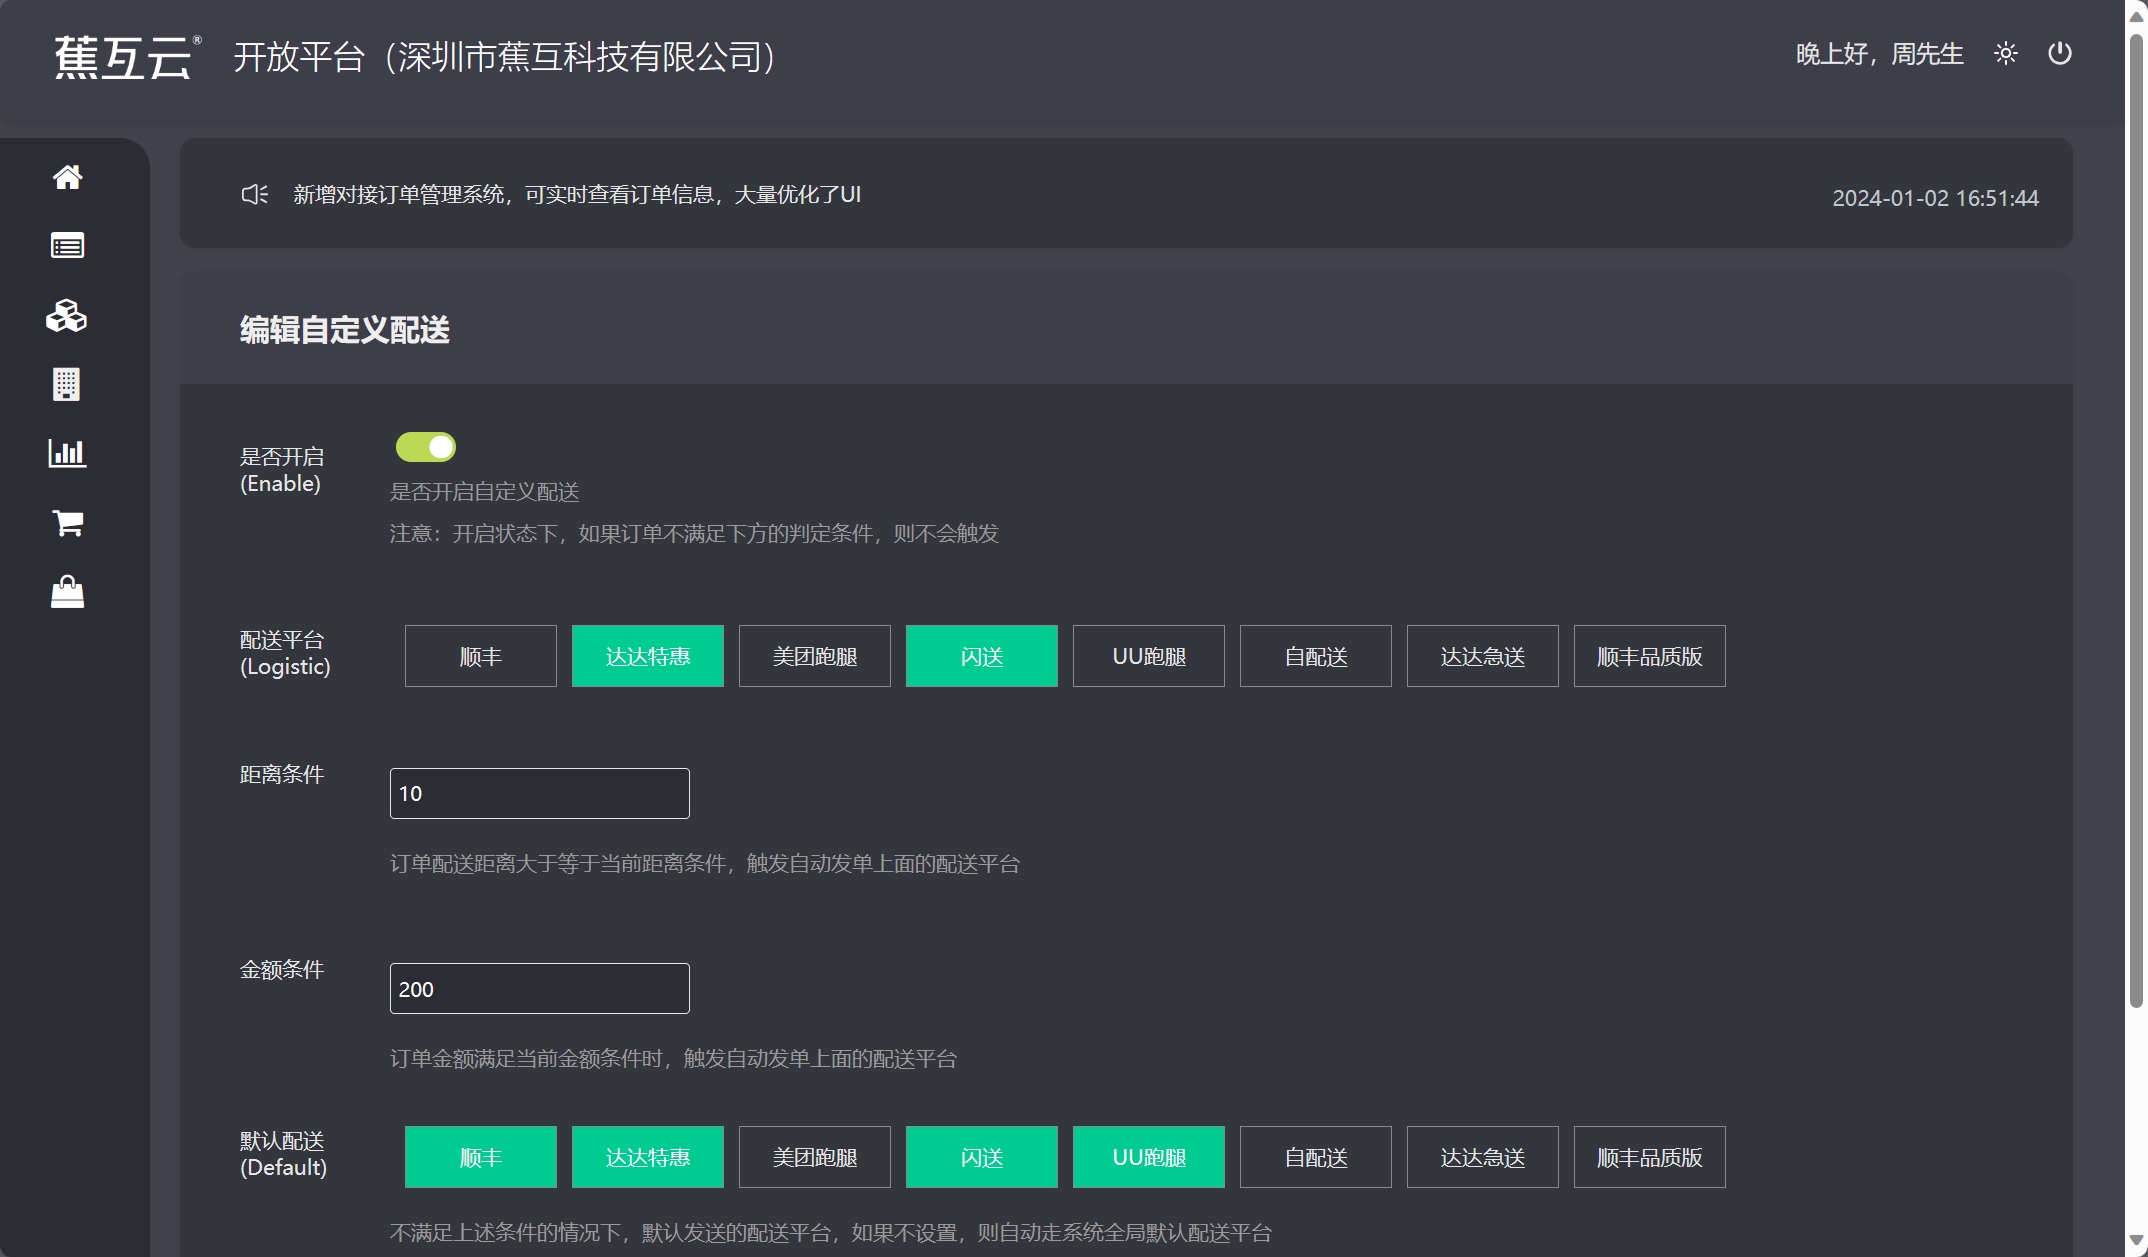Viewport: 2148px width, 1257px height.
Task: Click the 2024-01-02 16:51:44 timestamp
Action: pos(1935,198)
